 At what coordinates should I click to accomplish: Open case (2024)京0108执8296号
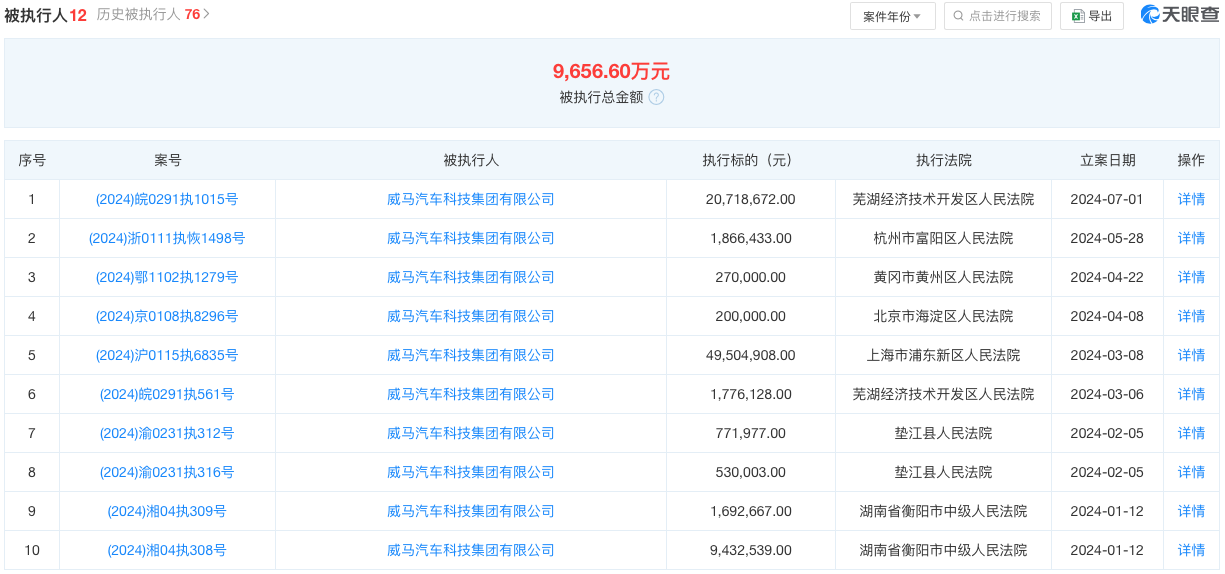(x=167, y=316)
